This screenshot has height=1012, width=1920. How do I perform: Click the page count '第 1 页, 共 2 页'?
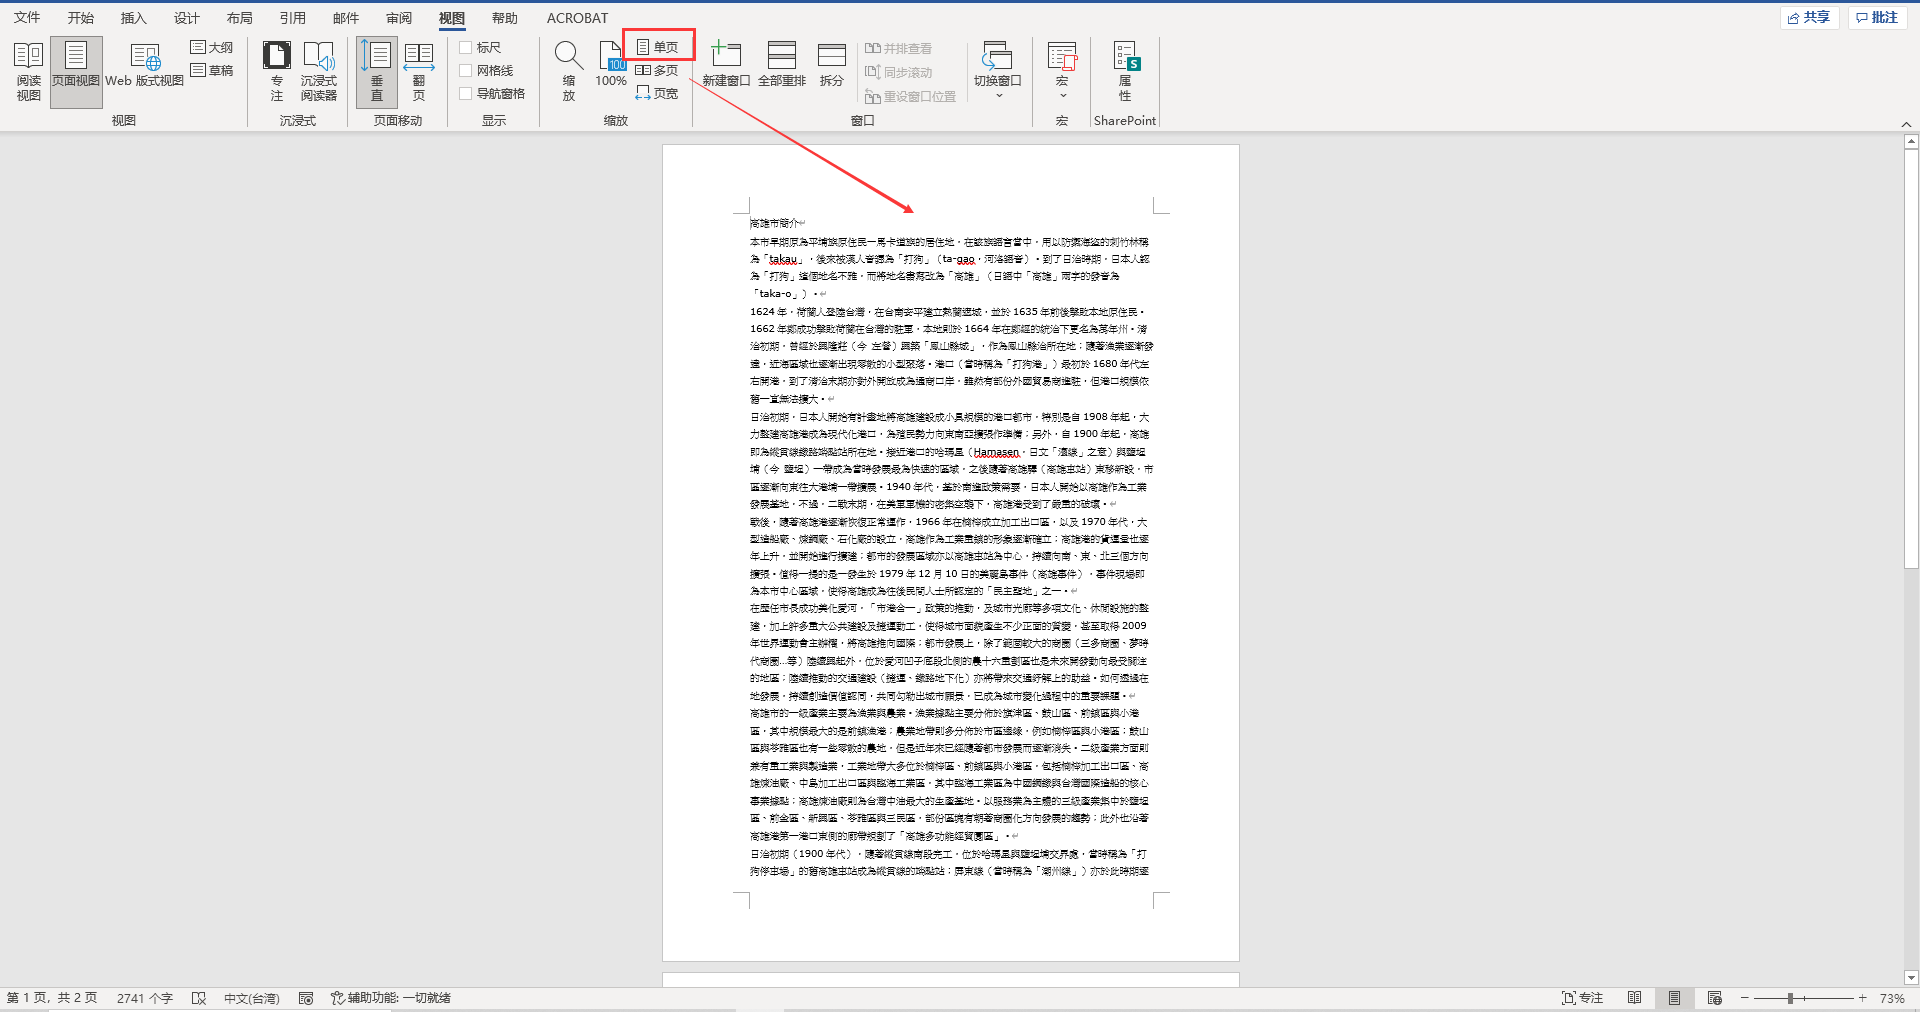(52, 998)
